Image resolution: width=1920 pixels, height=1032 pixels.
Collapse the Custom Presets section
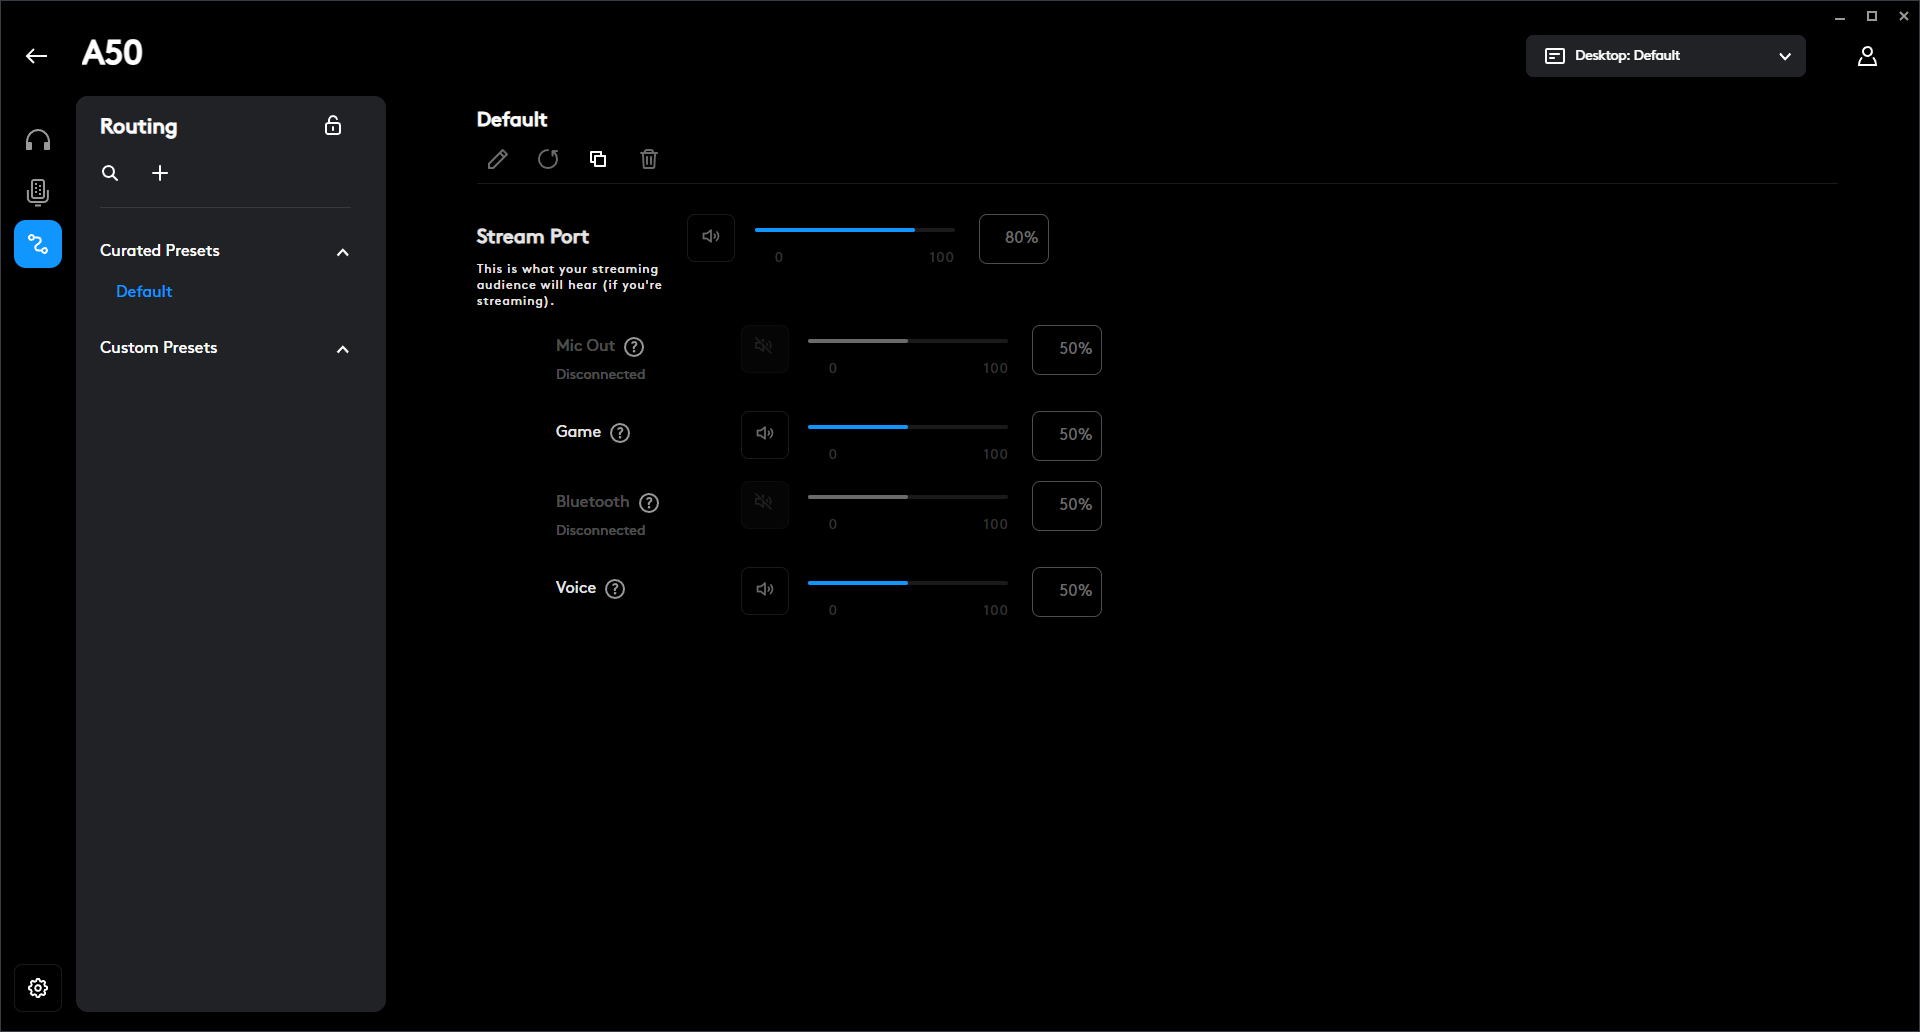coord(343,349)
